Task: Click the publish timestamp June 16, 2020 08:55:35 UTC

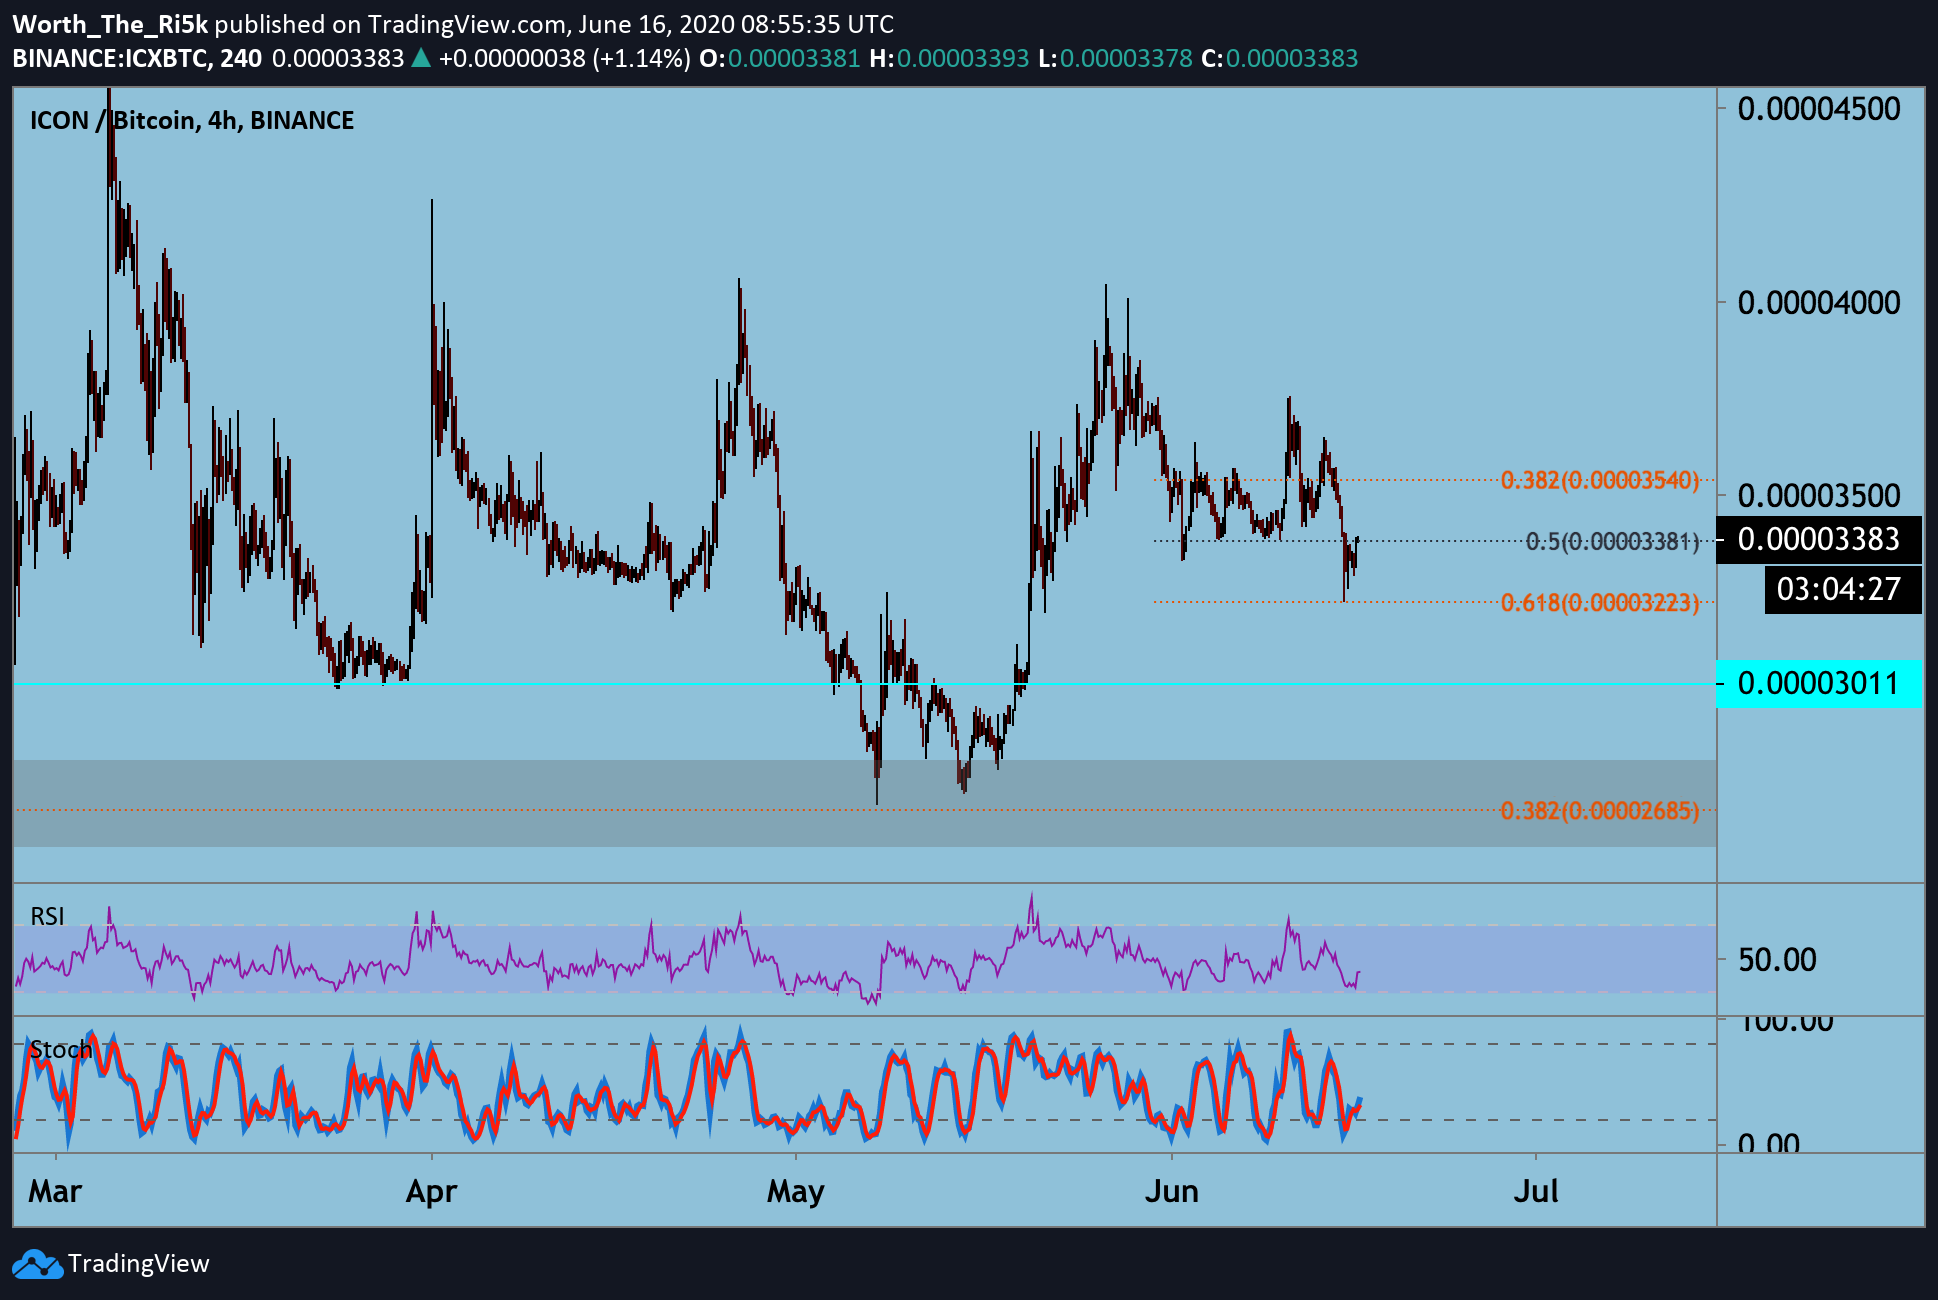Action: point(736,24)
